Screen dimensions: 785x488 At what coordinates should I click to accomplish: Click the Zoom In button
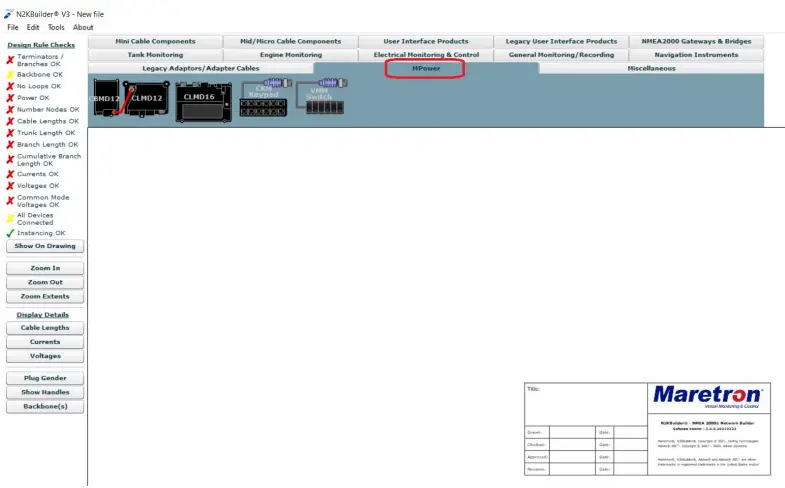tap(45, 268)
